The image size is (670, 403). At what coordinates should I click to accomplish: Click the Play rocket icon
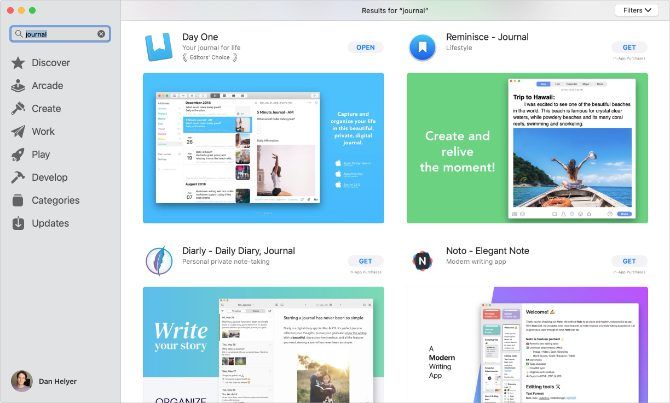18,155
